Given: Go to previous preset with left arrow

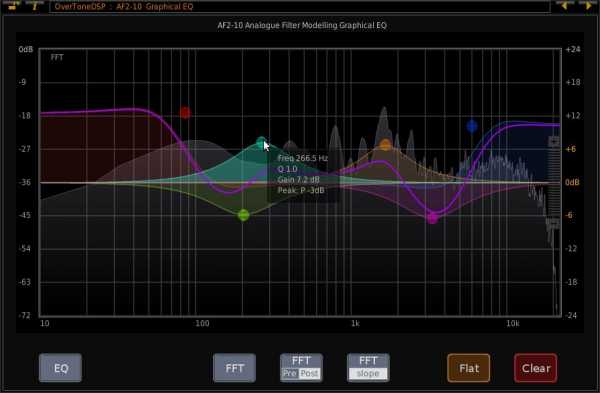Looking at the screenshot, I should click(564, 5).
